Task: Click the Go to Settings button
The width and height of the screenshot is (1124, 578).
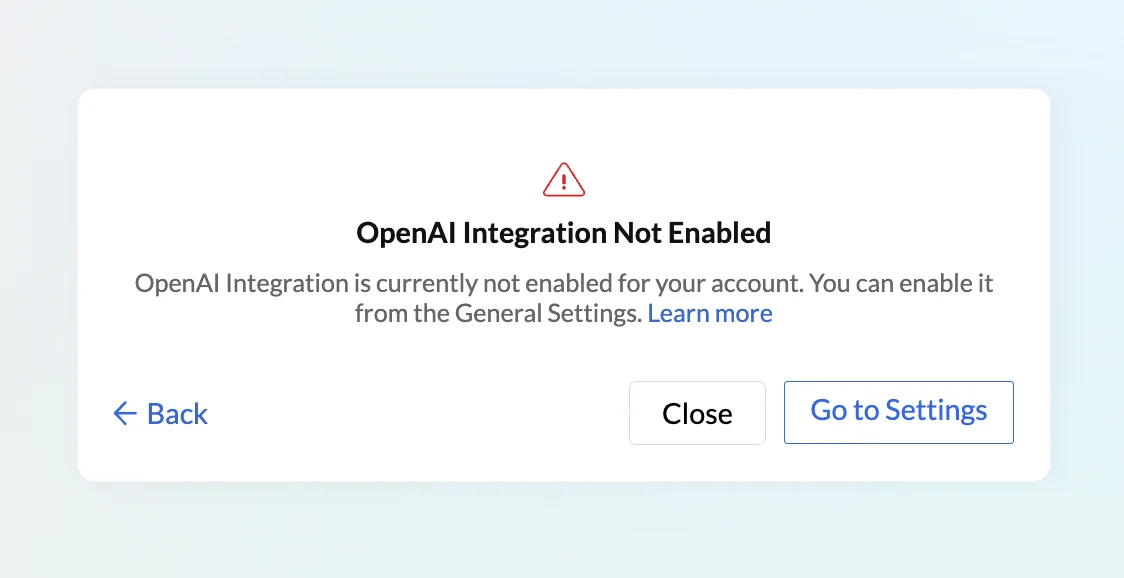Action: (x=899, y=412)
